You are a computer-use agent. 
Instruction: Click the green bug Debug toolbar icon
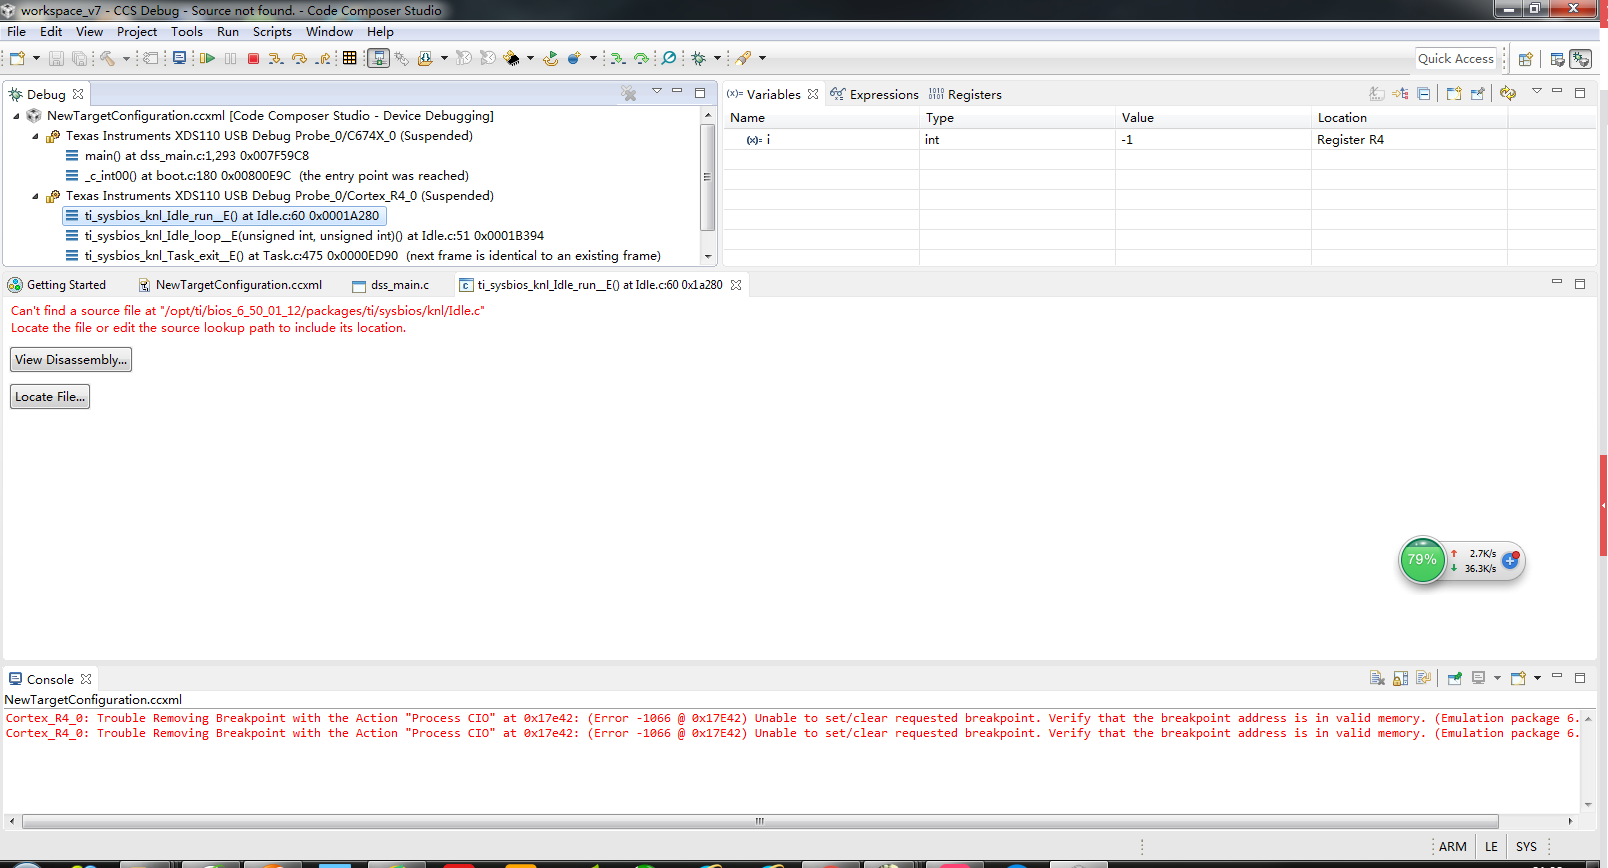pos(699,58)
